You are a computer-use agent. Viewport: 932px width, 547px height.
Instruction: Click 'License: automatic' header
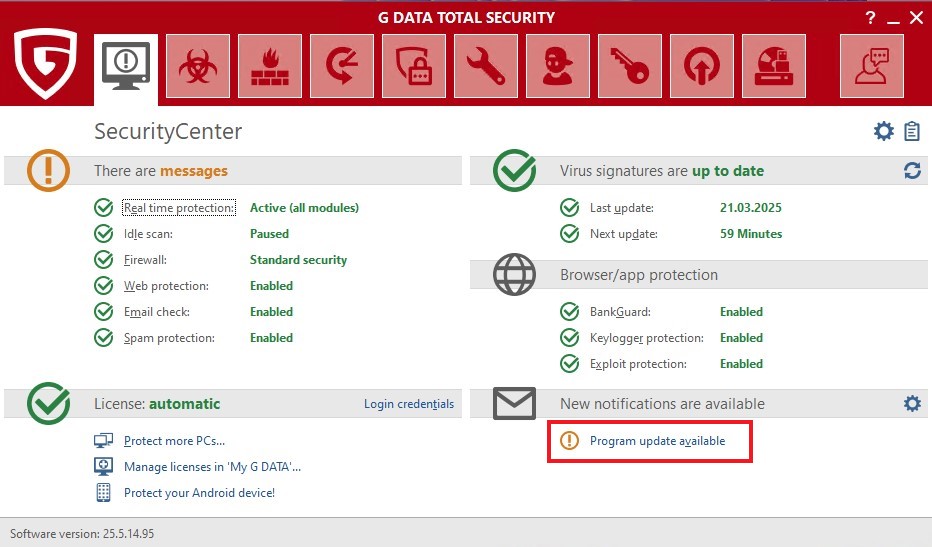pos(157,404)
